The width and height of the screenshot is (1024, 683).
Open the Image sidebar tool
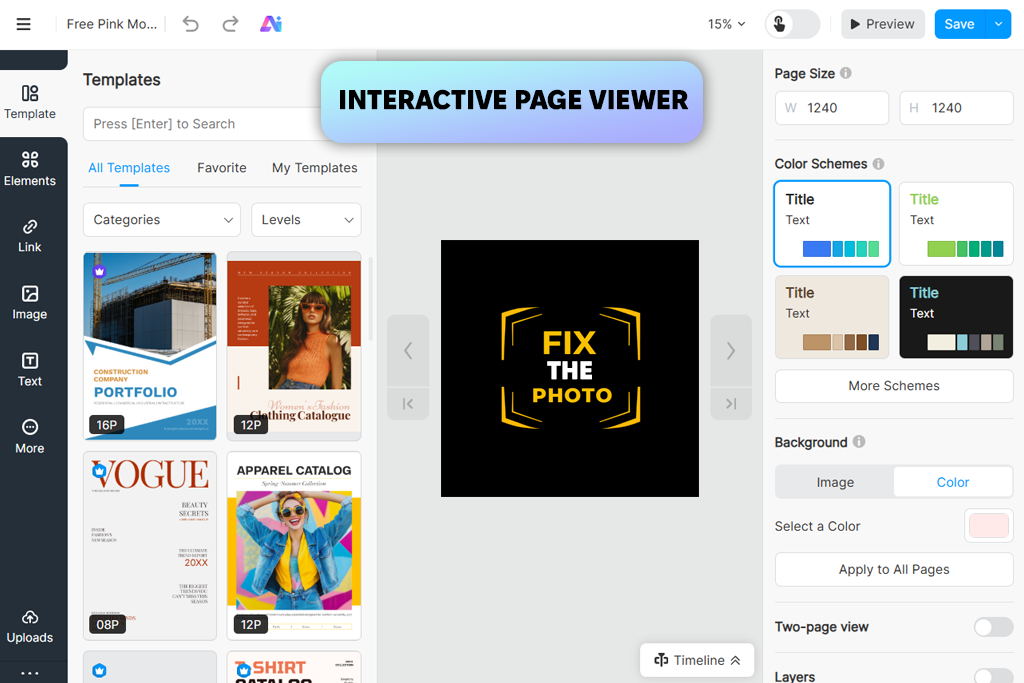pos(30,303)
